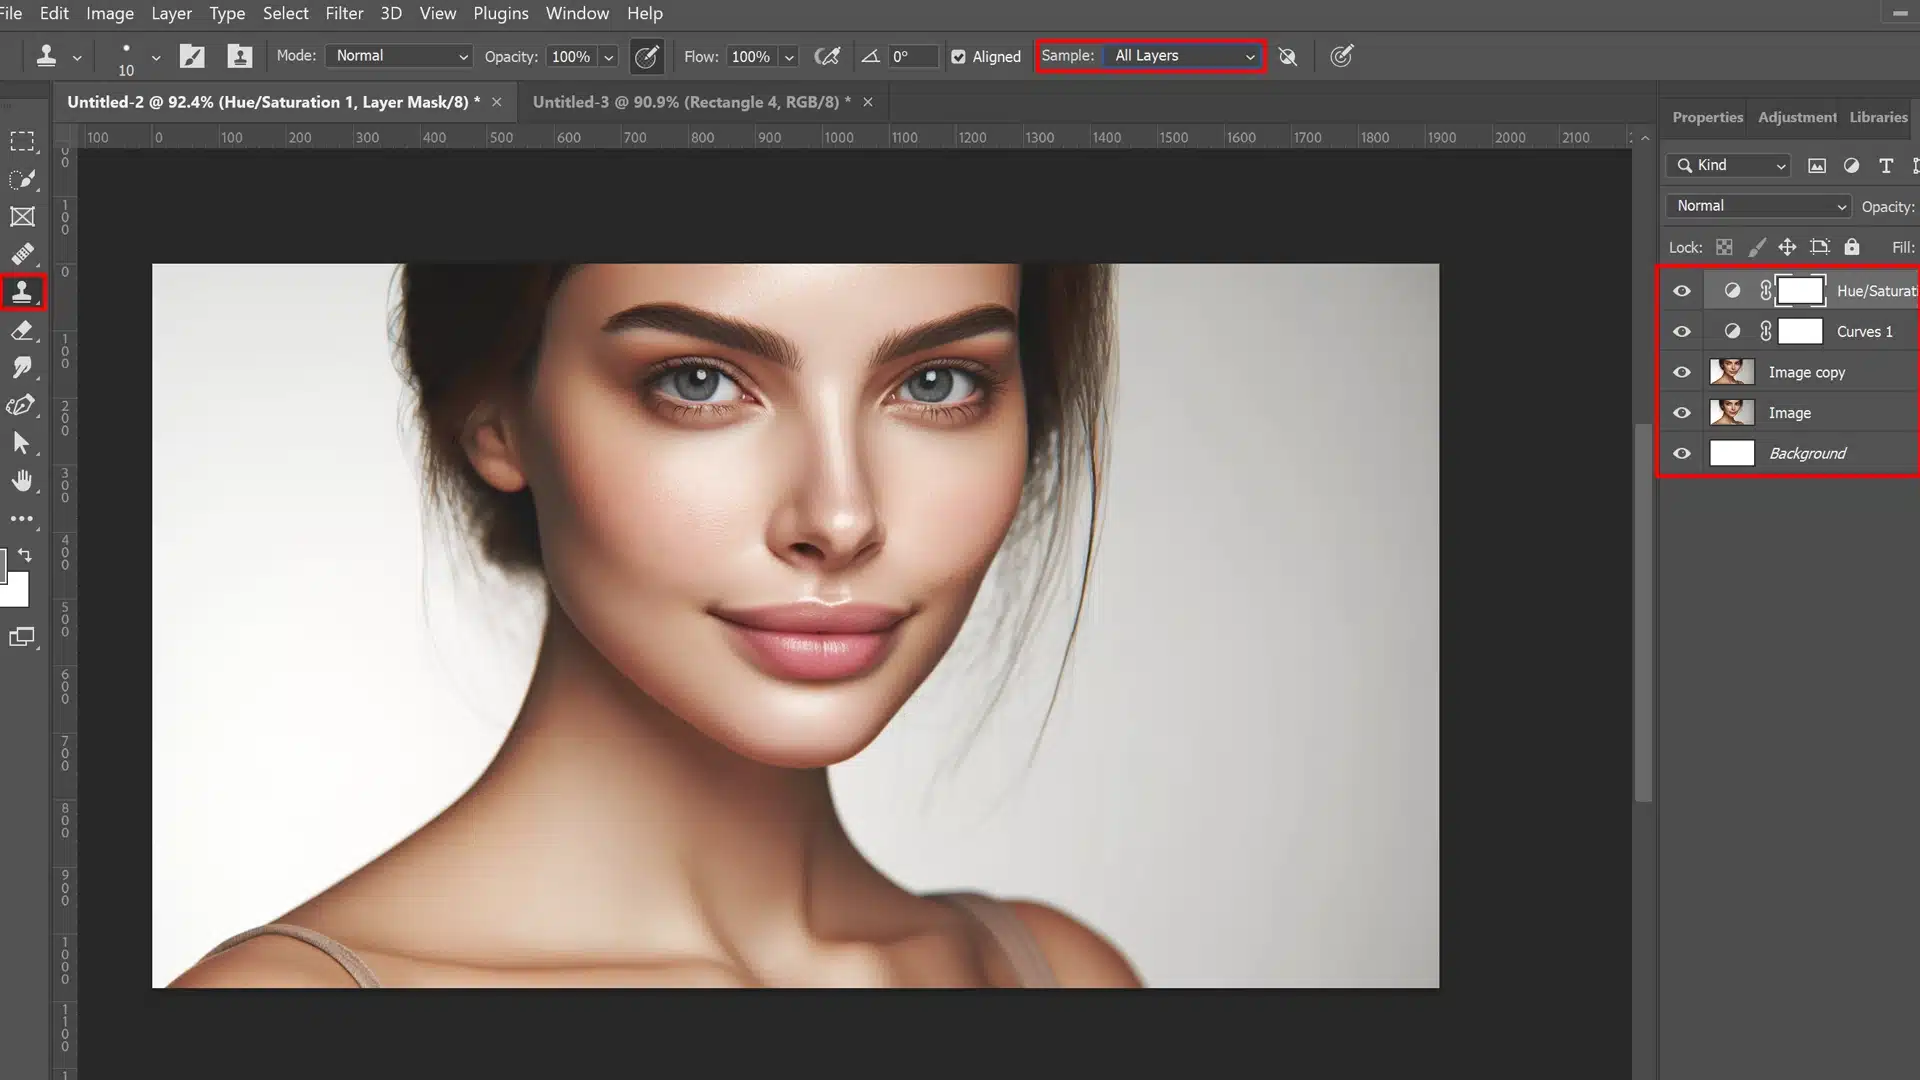This screenshot has width=1920, height=1080.
Task: Click the Opacity input field value
Action: (x=572, y=55)
